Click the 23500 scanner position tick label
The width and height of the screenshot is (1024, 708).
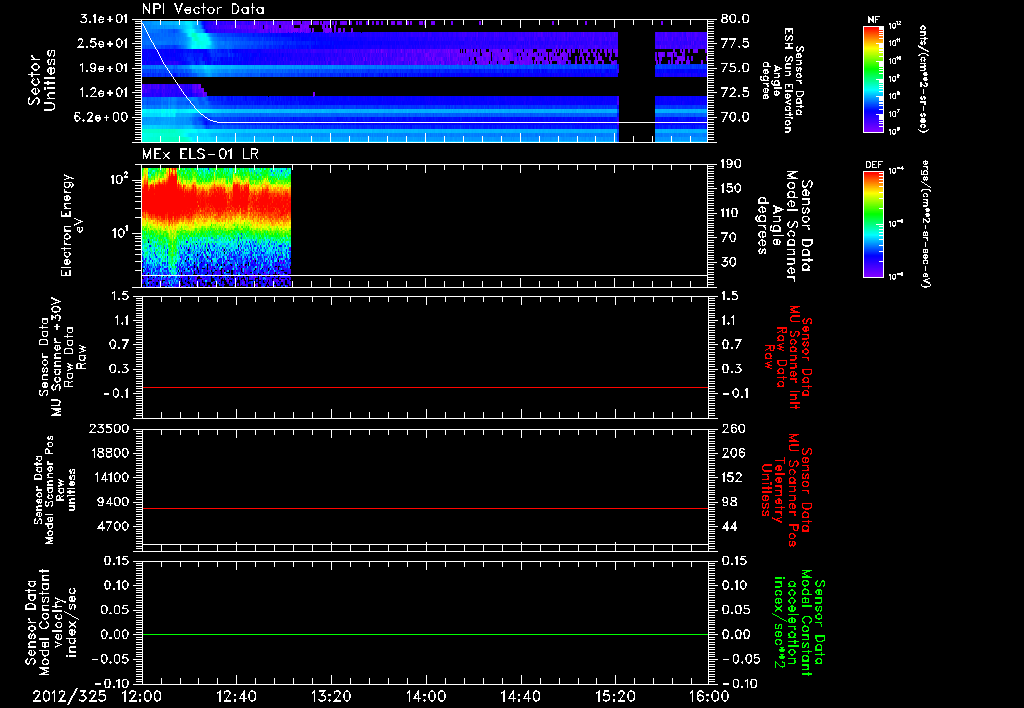point(108,428)
